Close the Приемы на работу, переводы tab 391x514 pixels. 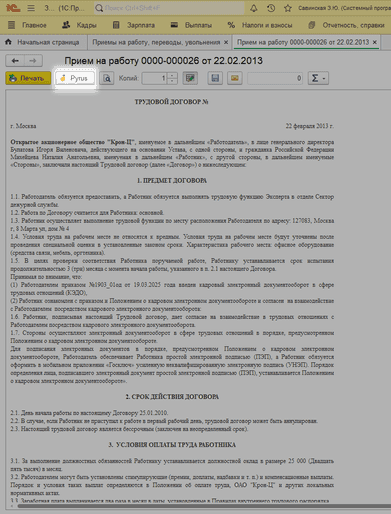point(226,42)
